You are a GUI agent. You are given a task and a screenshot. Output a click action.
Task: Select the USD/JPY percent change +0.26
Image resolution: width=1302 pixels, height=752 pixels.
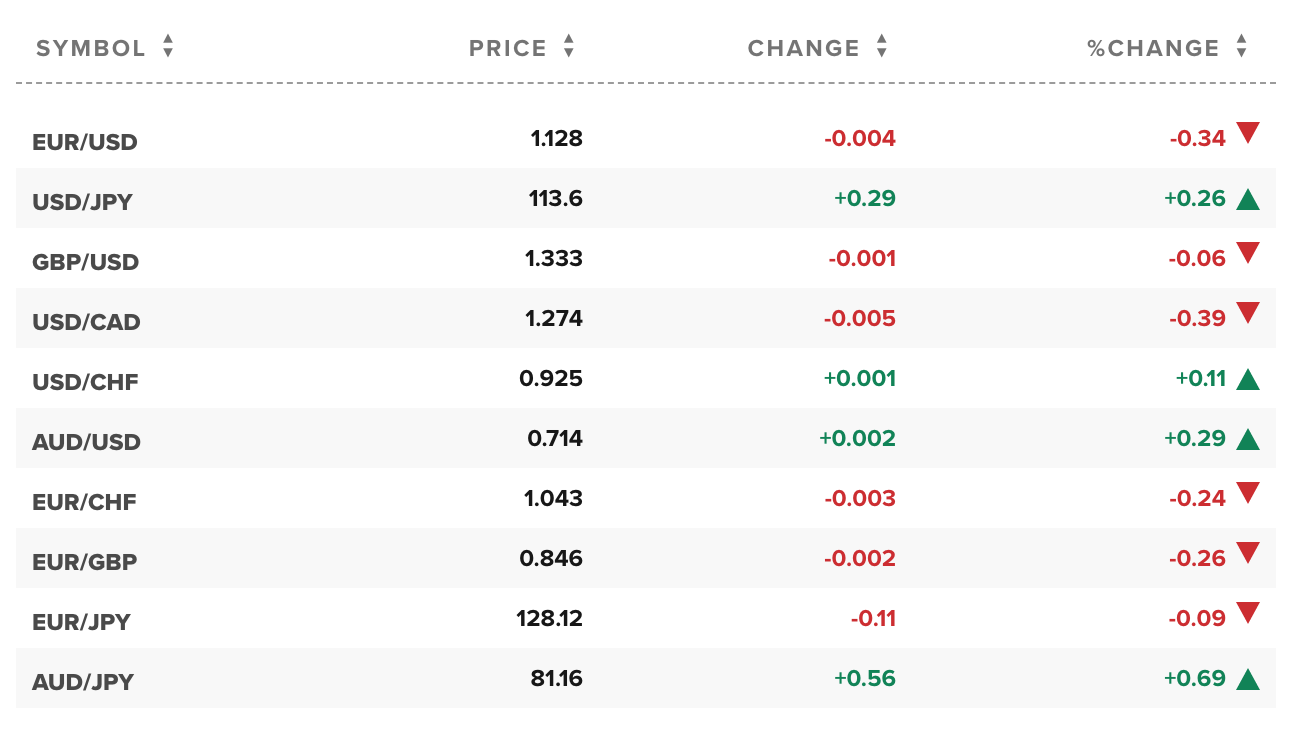(1194, 199)
